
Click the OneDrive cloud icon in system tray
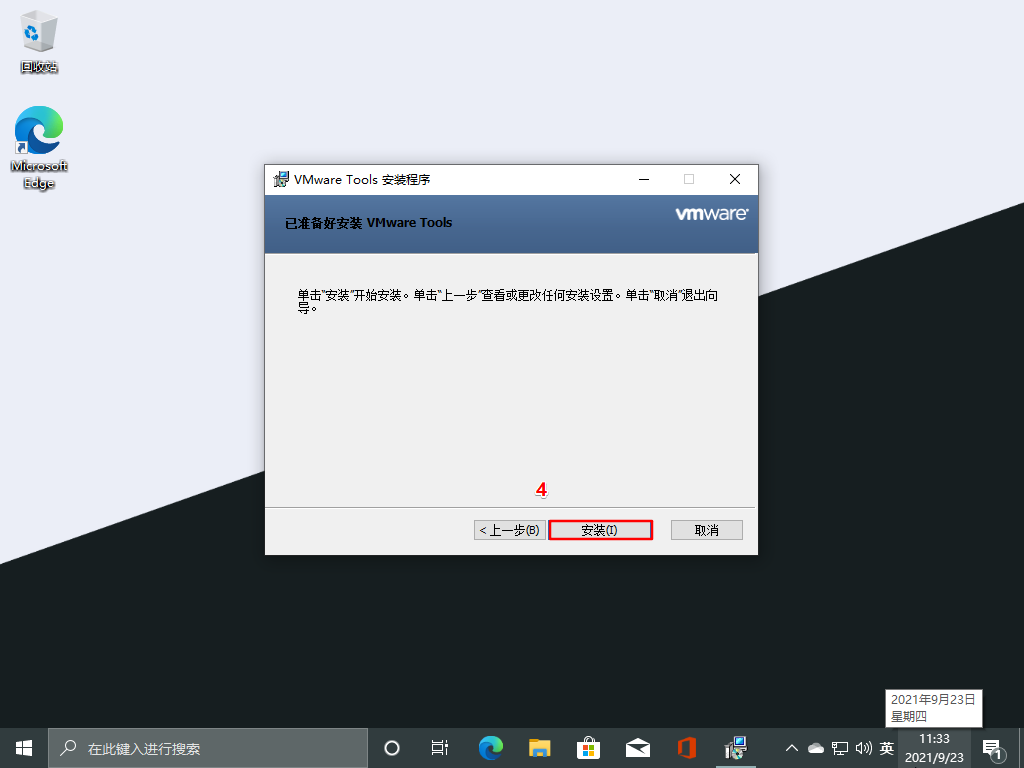pos(816,747)
